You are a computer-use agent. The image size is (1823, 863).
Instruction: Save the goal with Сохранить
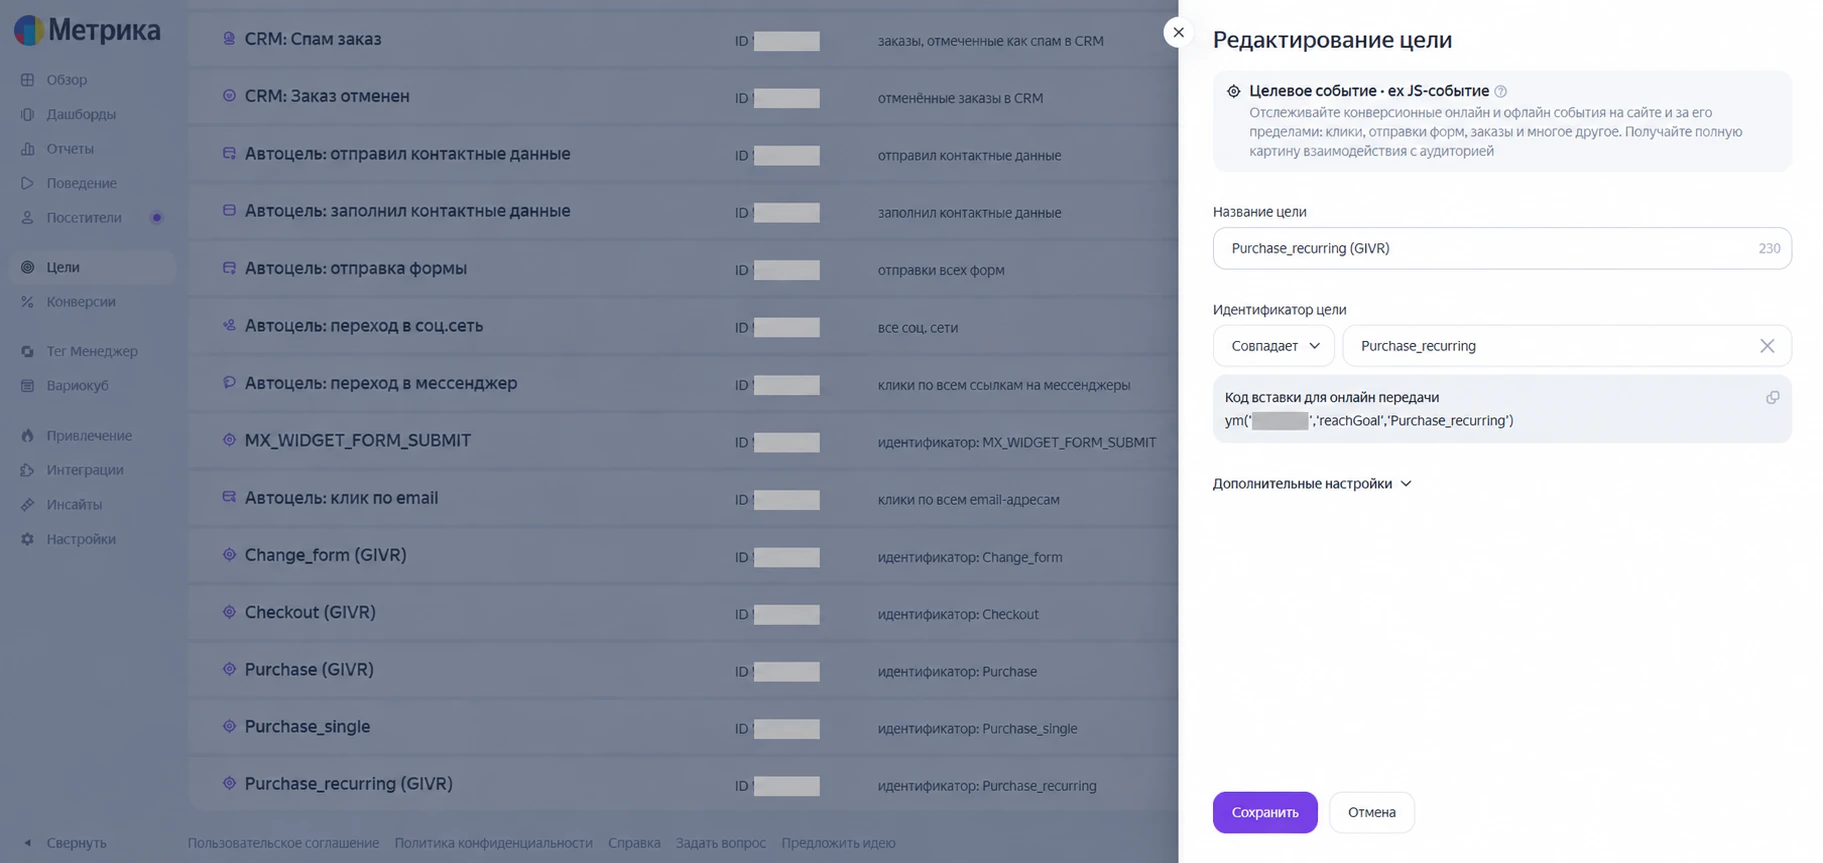[1265, 812]
